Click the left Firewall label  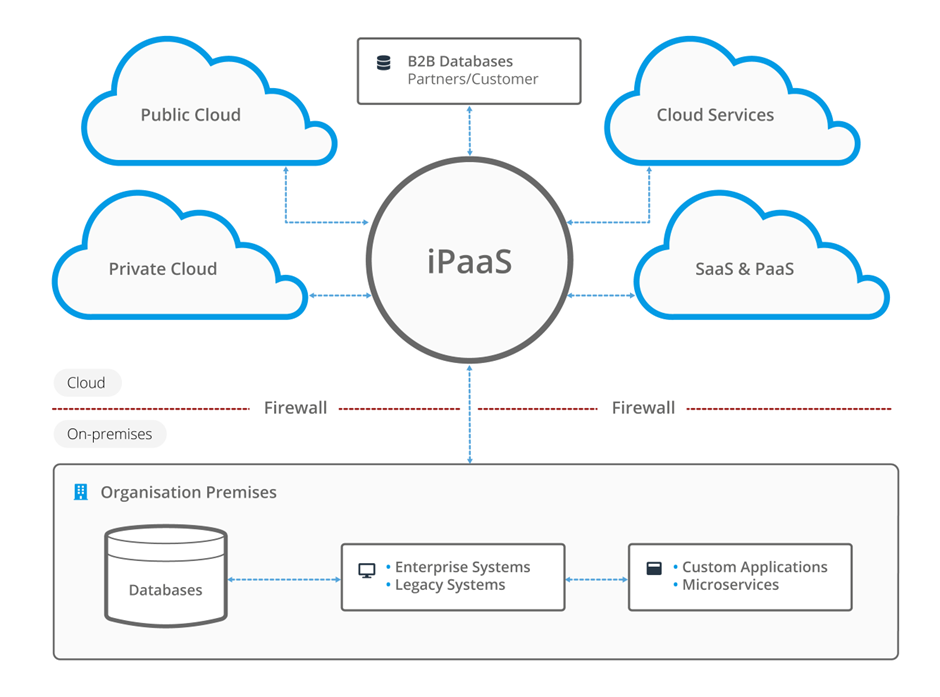point(296,408)
